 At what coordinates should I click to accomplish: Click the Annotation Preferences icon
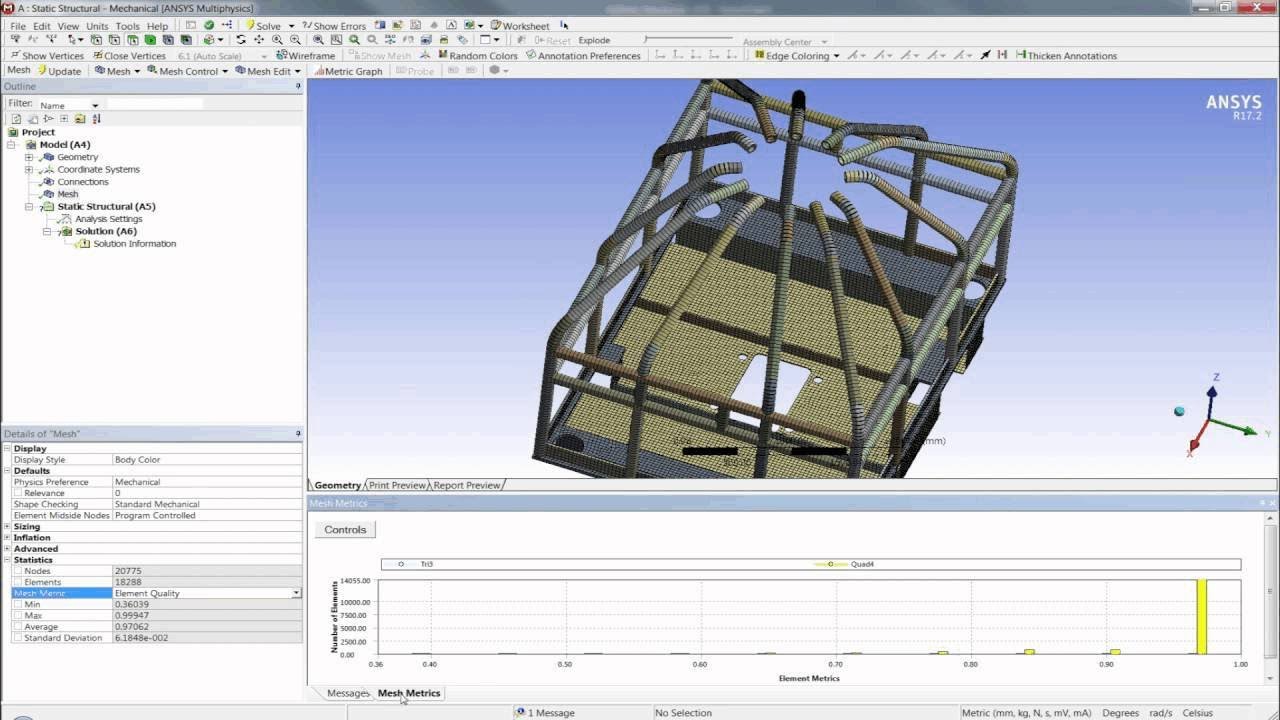tap(531, 55)
